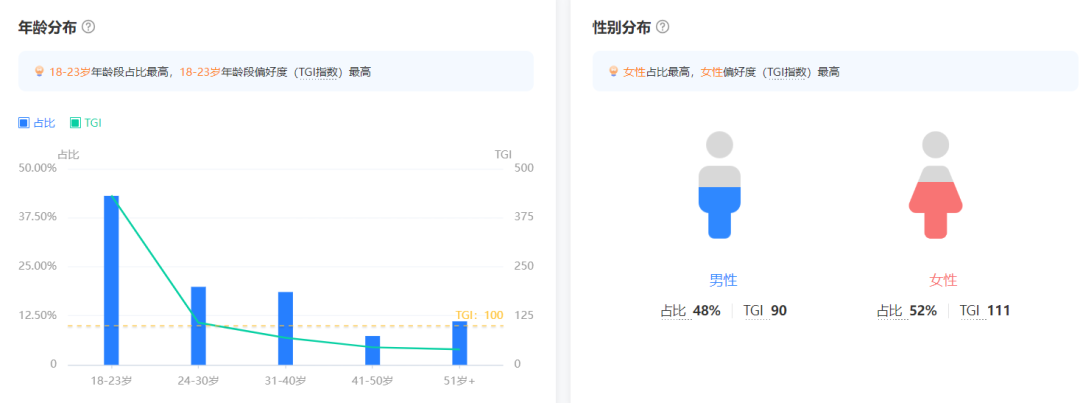The height and width of the screenshot is (403, 1080).
Task: Click lightbulb icon in gender insight banner
Action: [614, 72]
